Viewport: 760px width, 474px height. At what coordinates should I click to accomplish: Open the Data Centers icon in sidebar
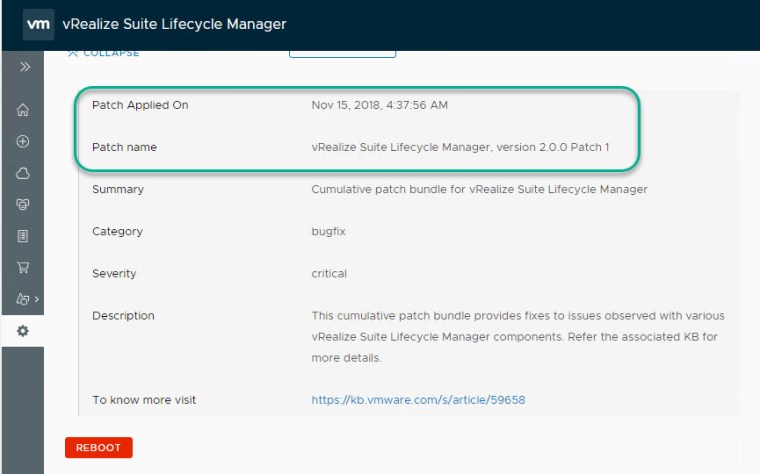click(23, 204)
